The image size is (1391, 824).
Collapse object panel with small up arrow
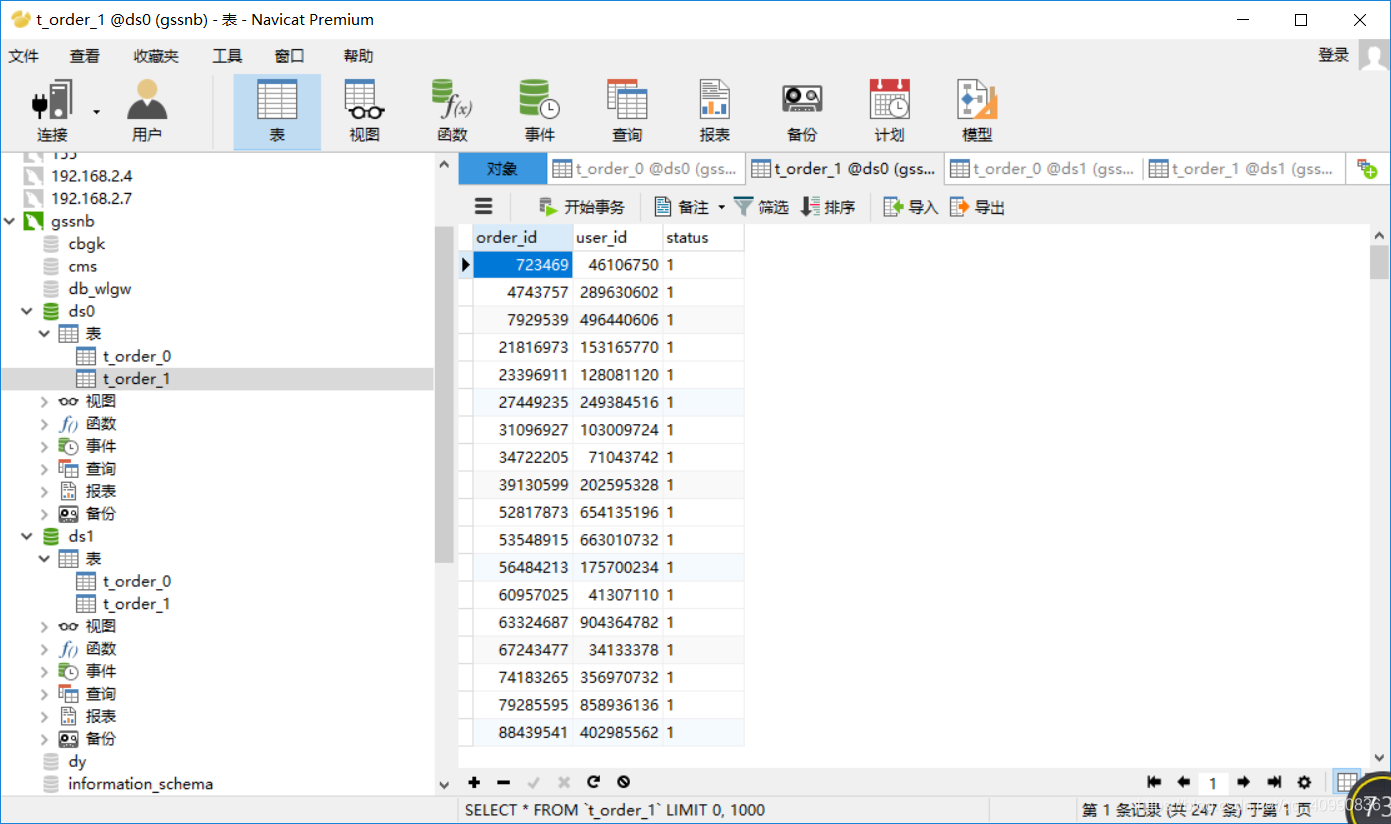pyautogui.click(x=445, y=165)
